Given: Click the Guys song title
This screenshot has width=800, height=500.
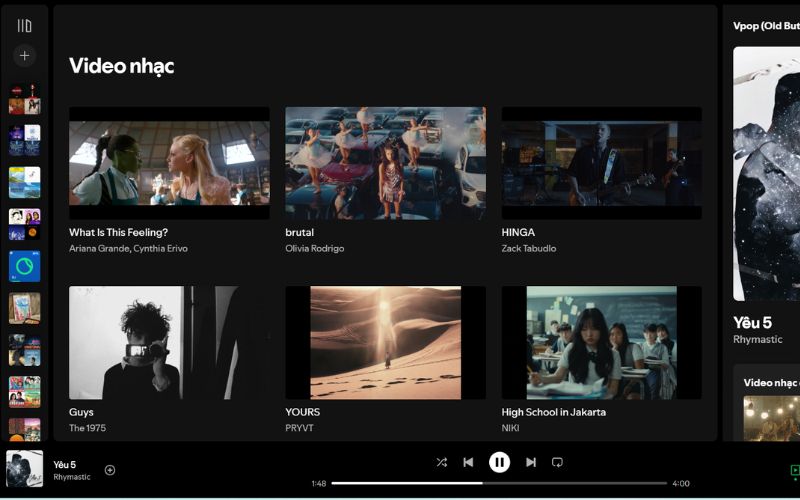Looking at the screenshot, I should (81, 412).
